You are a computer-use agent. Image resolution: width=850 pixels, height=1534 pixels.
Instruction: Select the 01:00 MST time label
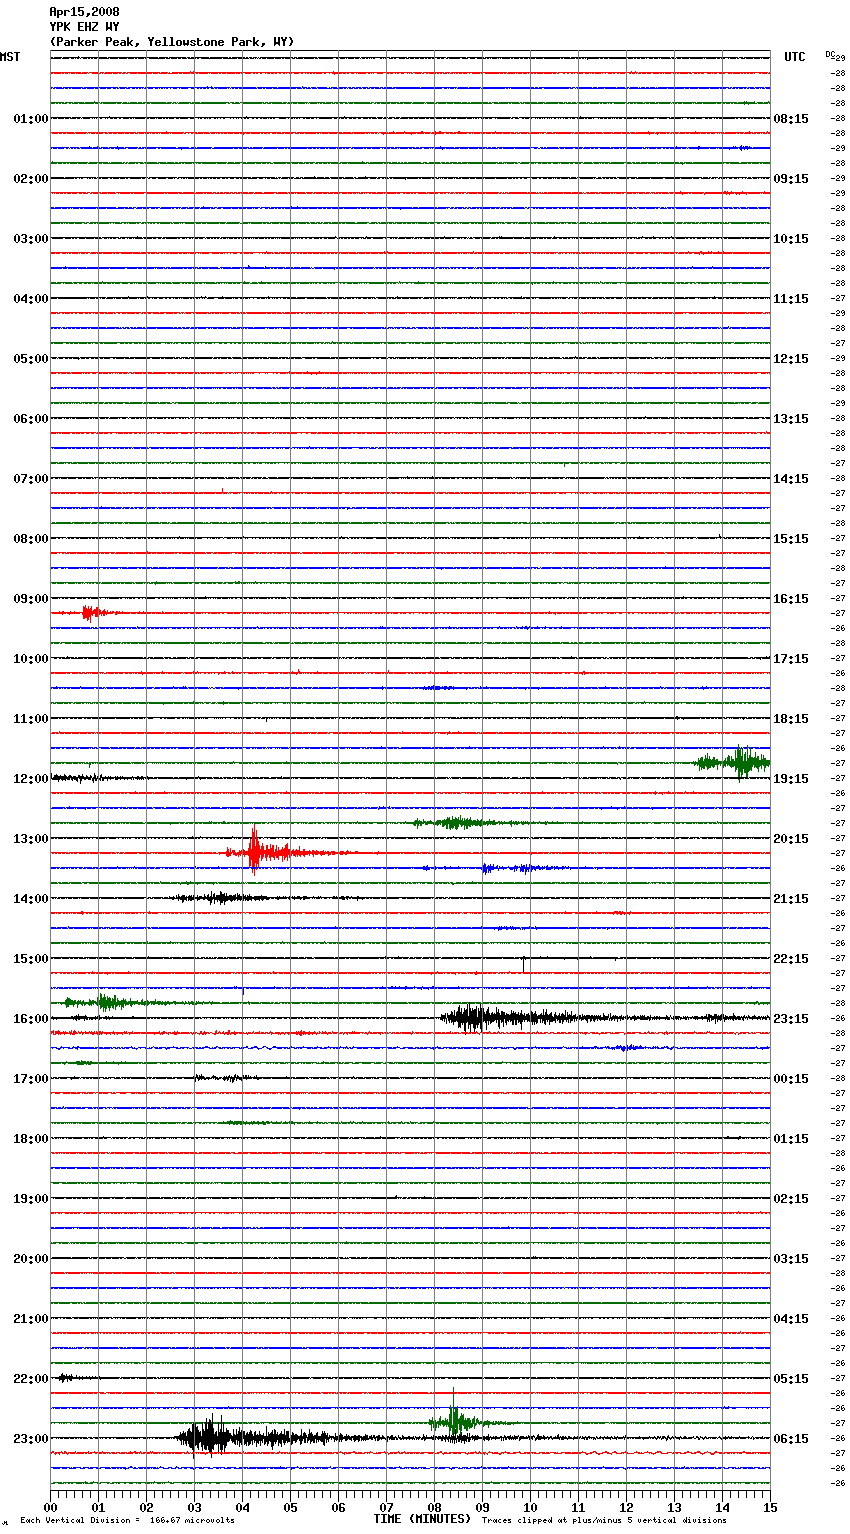(x=31, y=119)
